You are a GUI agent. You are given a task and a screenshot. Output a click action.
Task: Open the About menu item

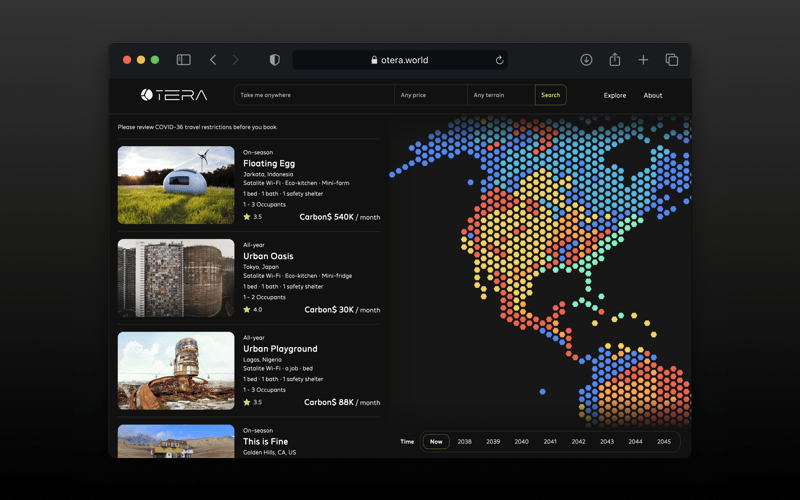tap(653, 96)
